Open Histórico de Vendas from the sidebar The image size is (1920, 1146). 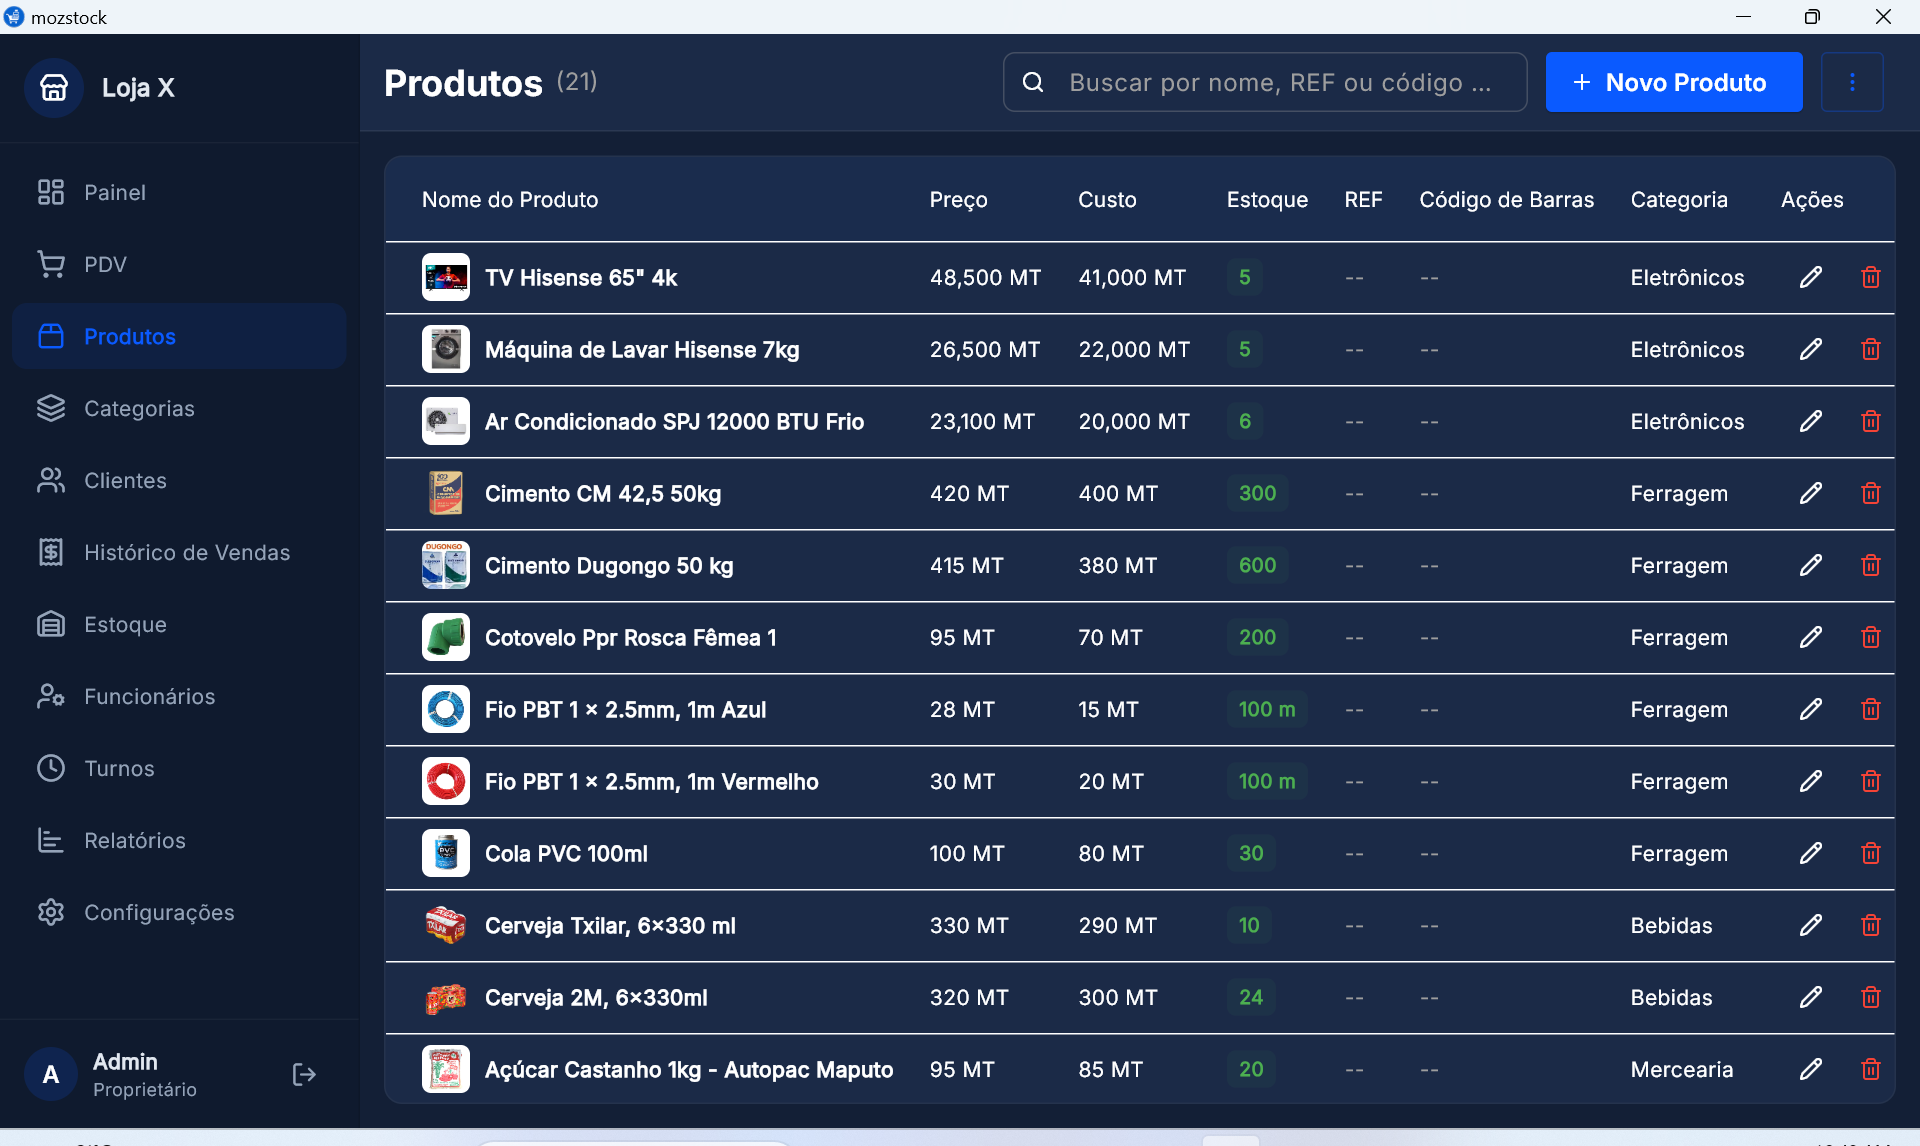[186, 551]
